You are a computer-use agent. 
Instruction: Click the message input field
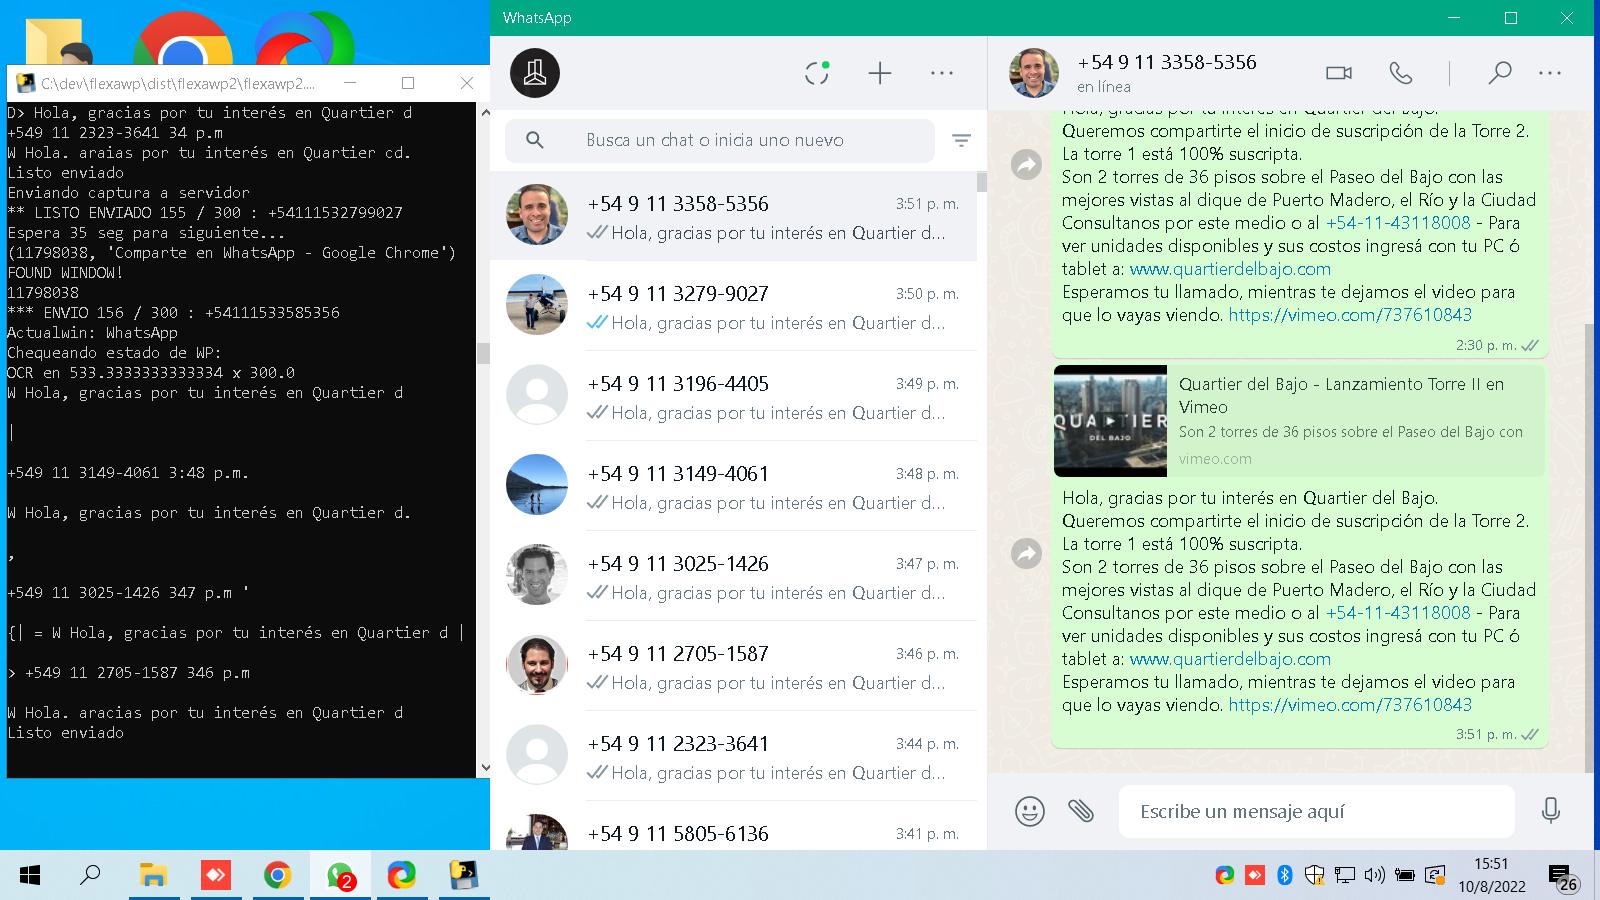1316,811
